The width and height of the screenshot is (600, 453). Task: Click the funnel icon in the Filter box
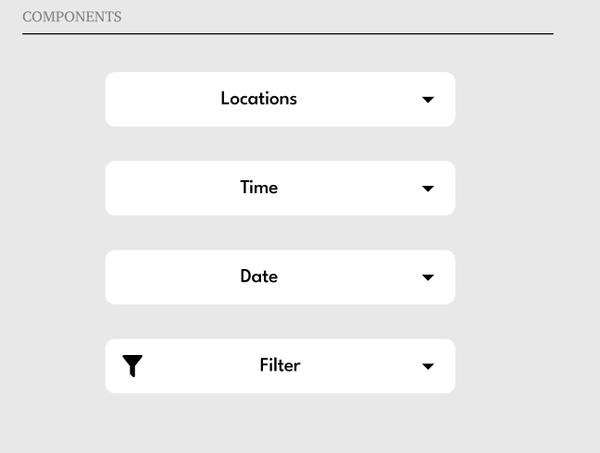133,366
